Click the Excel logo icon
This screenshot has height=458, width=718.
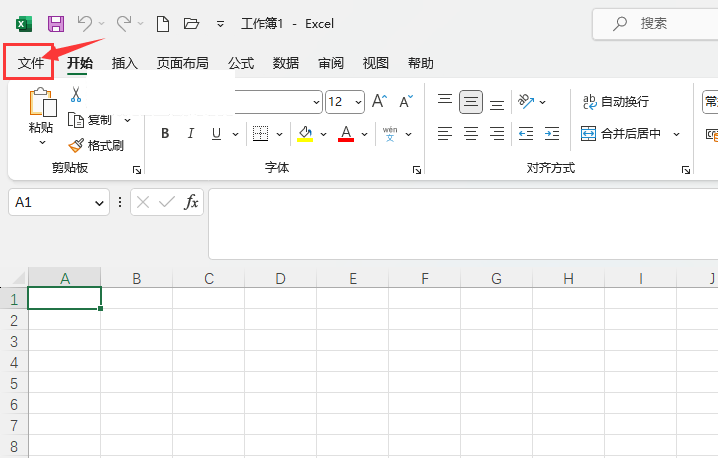click(24, 23)
